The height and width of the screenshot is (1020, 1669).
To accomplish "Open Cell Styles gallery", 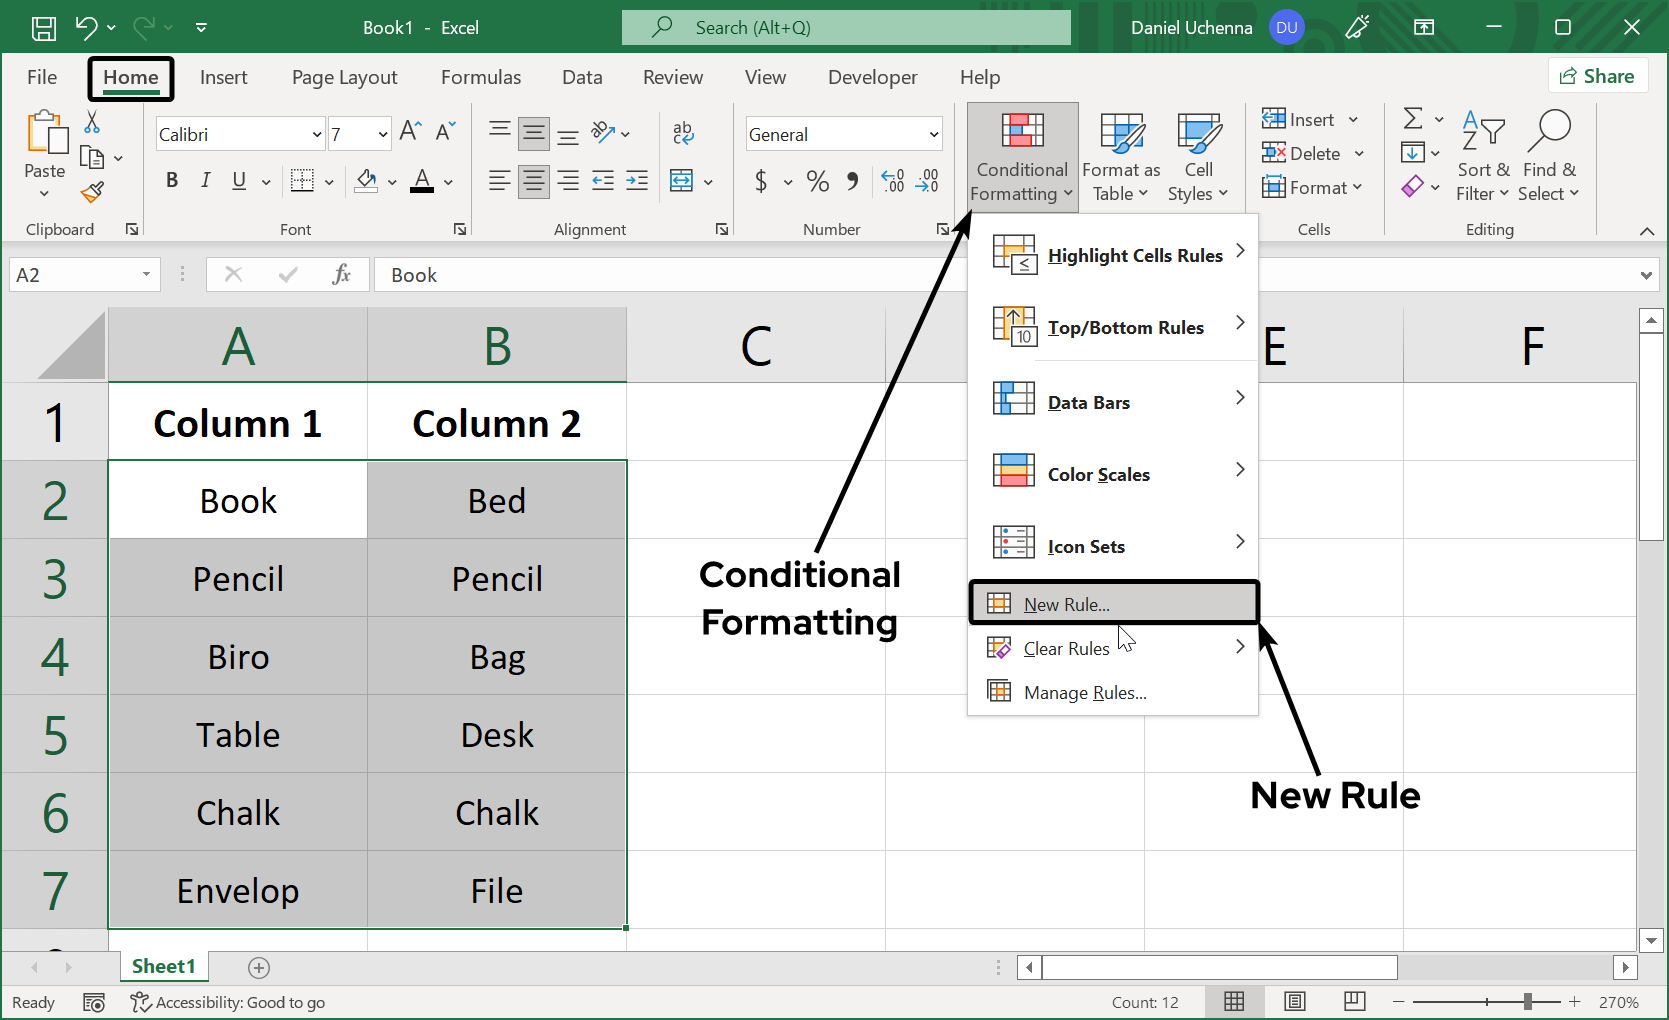I will click(1198, 157).
